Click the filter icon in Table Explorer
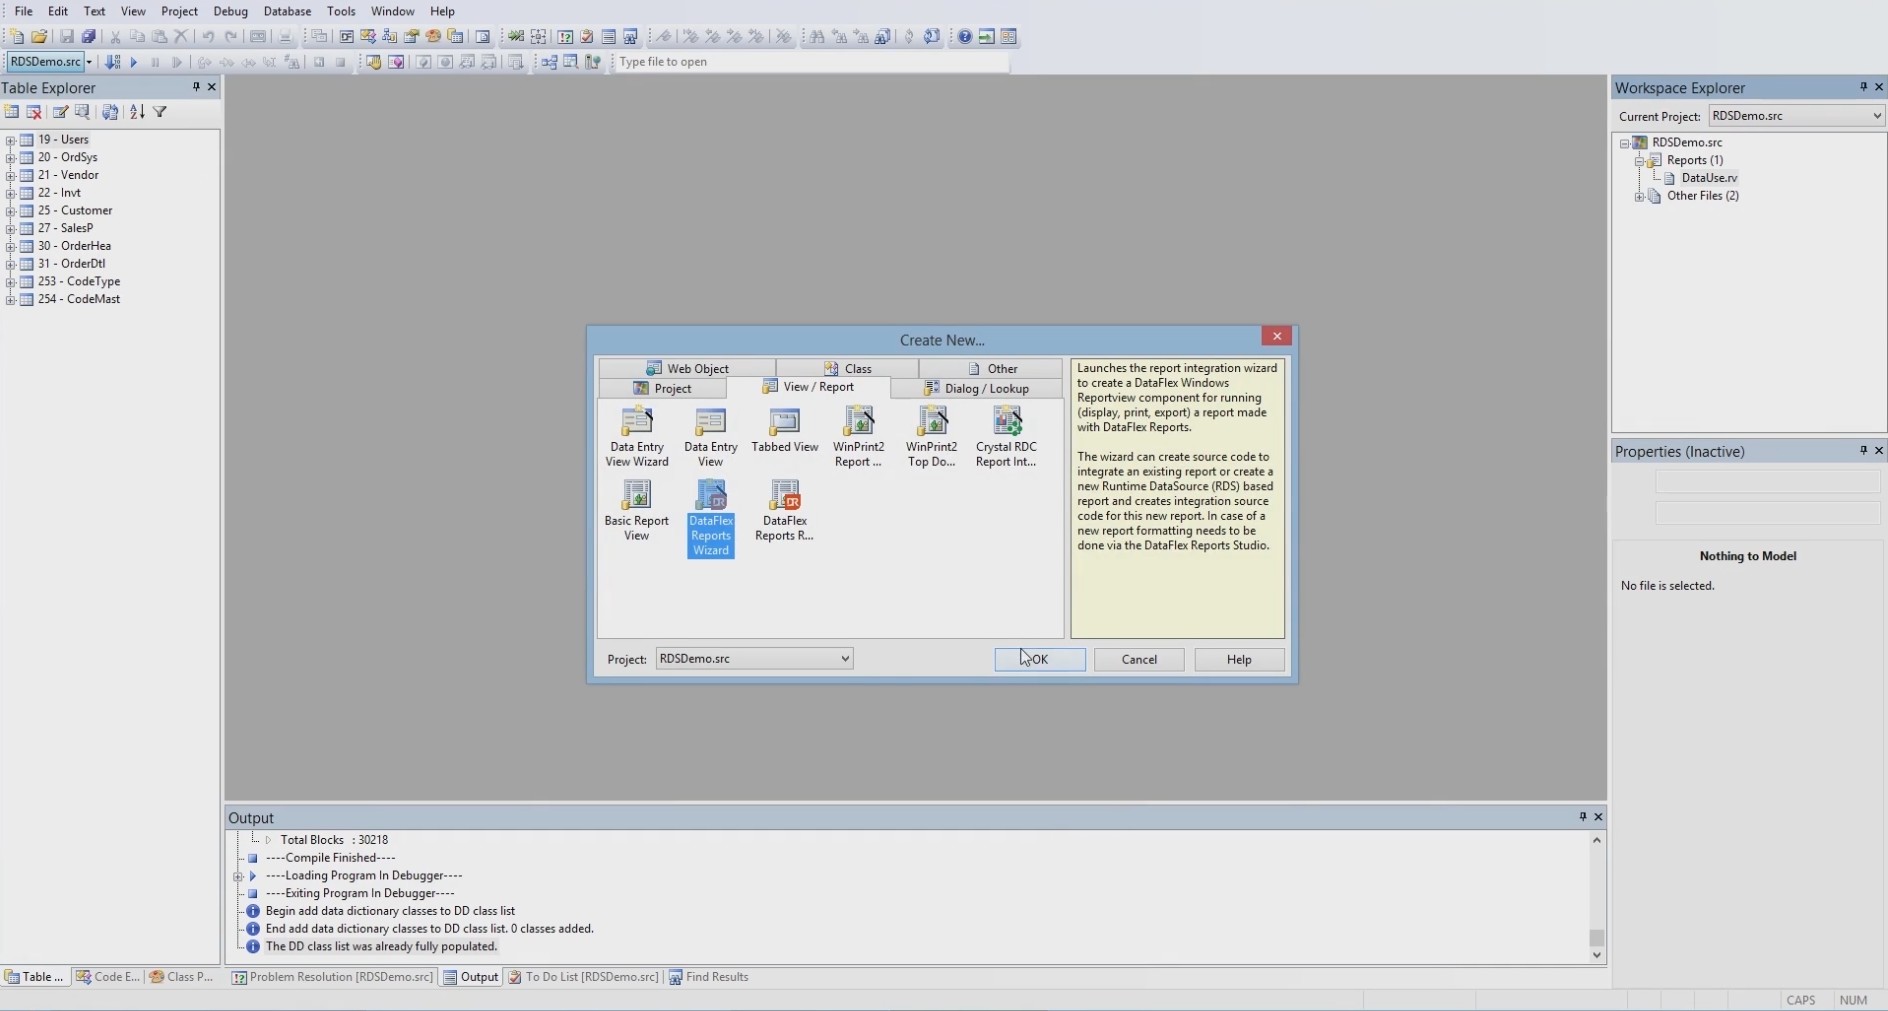The height and width of the screenshot is (1011, 1888). [x=160, y=112]
